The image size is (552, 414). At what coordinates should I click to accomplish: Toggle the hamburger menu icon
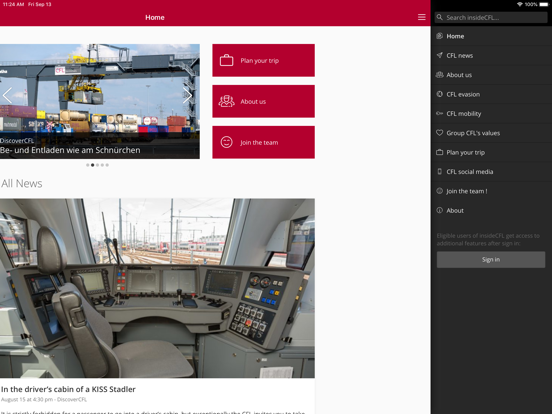click(x=421, y=17)
